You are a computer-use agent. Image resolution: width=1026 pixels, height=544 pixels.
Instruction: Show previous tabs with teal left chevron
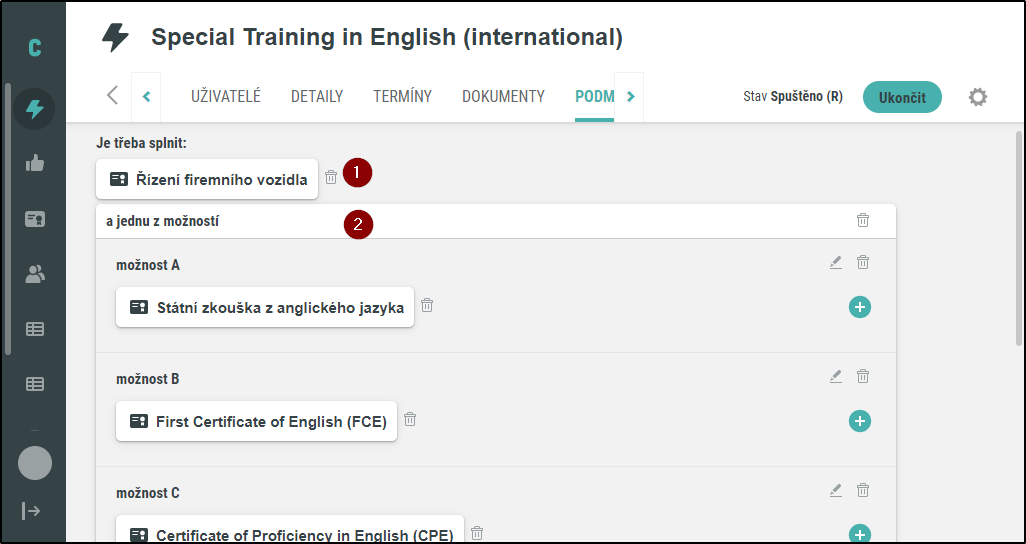(147, 97)
